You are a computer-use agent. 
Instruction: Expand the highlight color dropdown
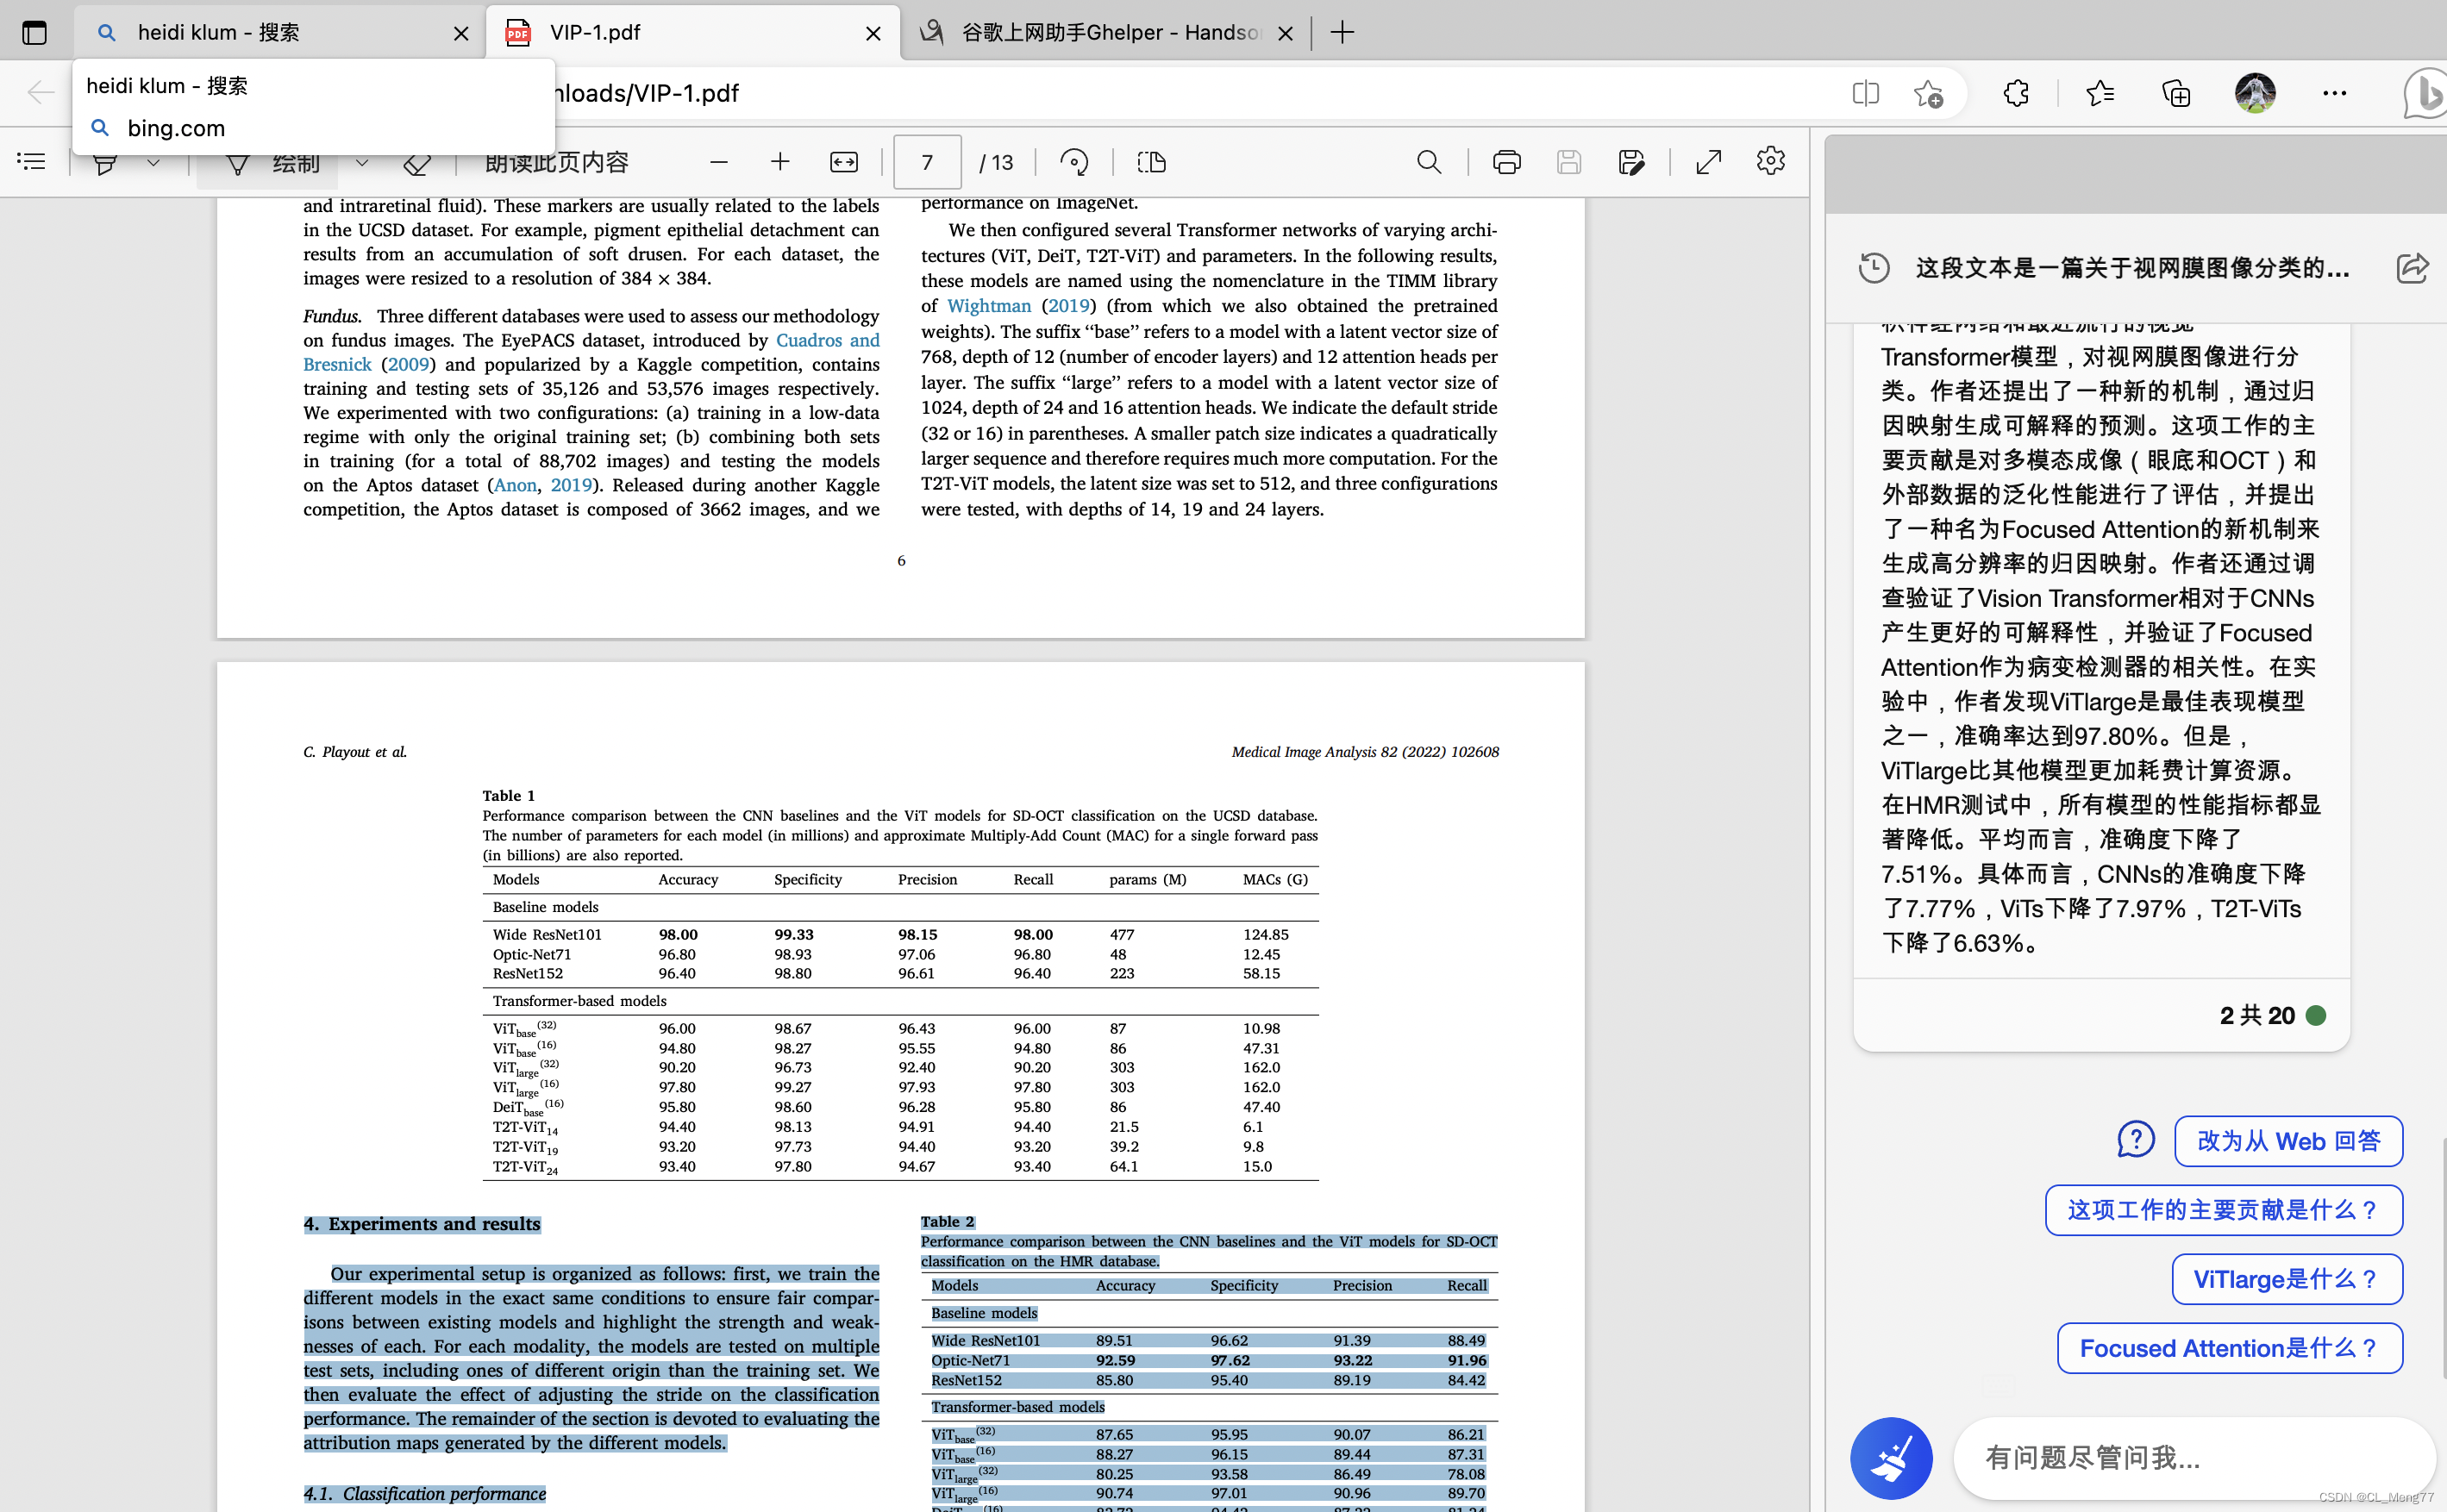pyautogui.click(x=153, y=162)
